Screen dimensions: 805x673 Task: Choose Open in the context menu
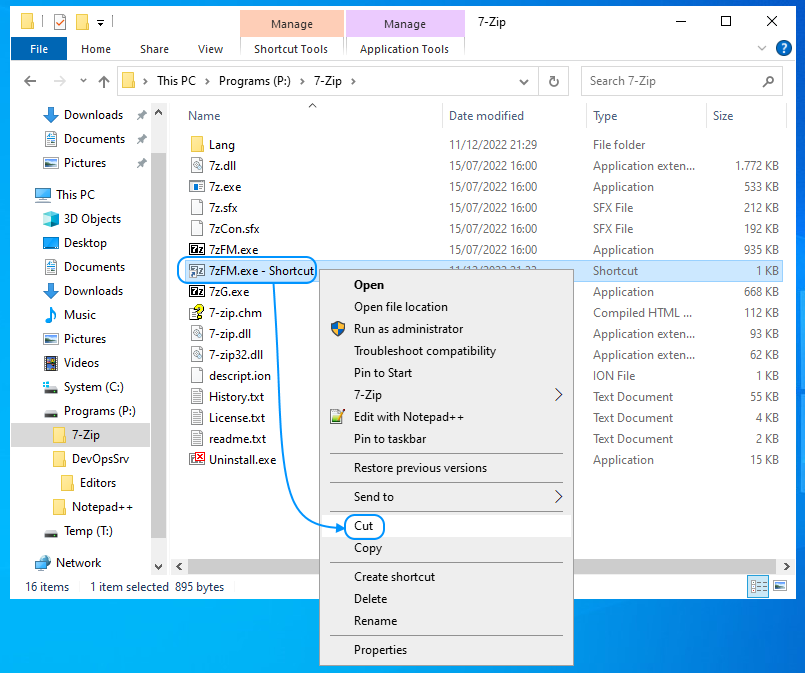click(446, 285)
